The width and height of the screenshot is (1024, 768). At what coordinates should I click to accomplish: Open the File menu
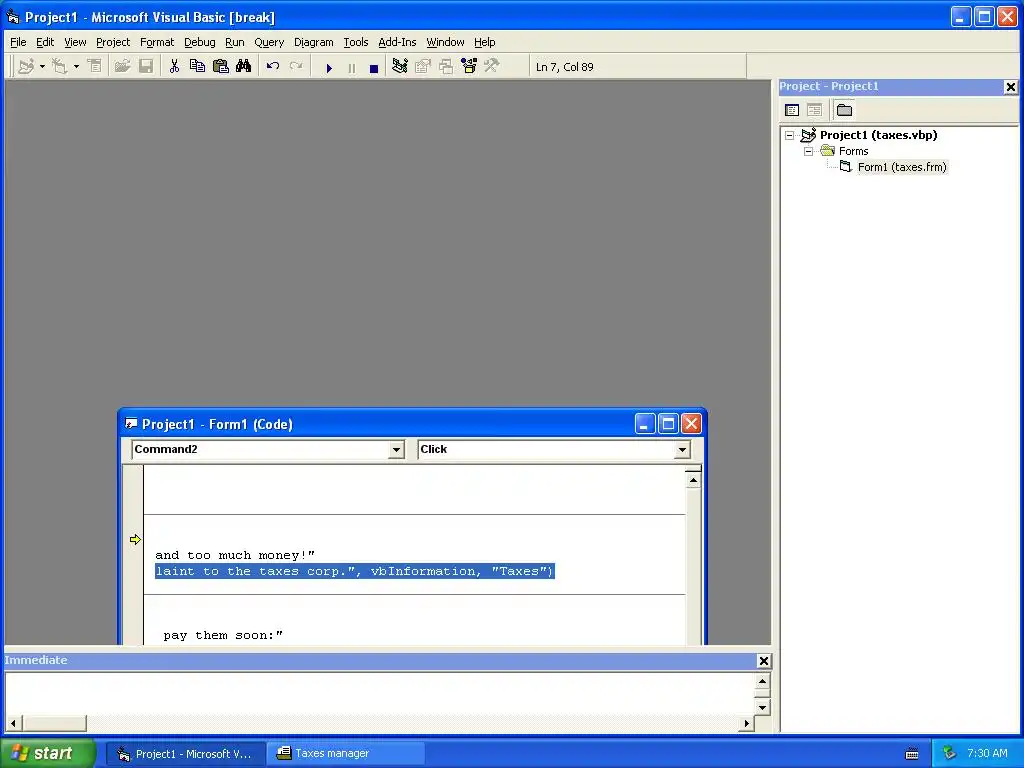pos(18,42)
